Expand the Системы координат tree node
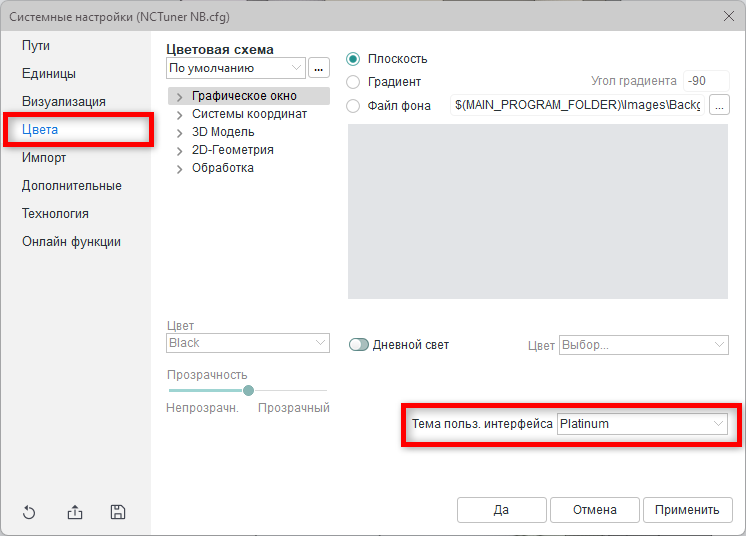This screenshot has width=746, height=536. pos(180,115)
